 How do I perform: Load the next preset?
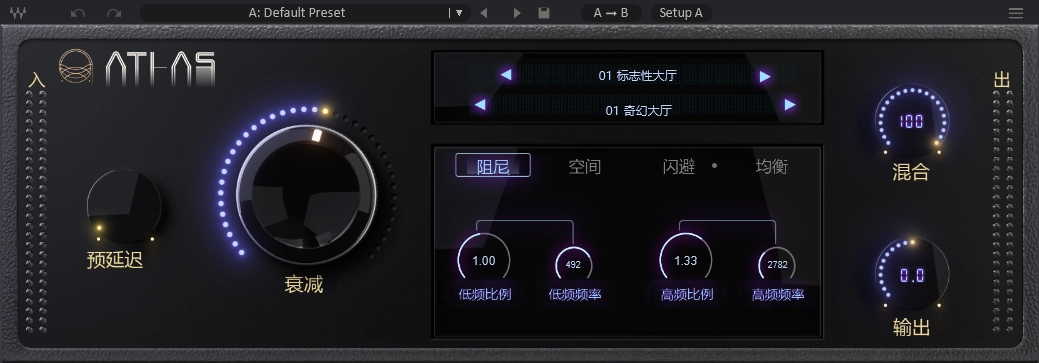pos(517,13)
